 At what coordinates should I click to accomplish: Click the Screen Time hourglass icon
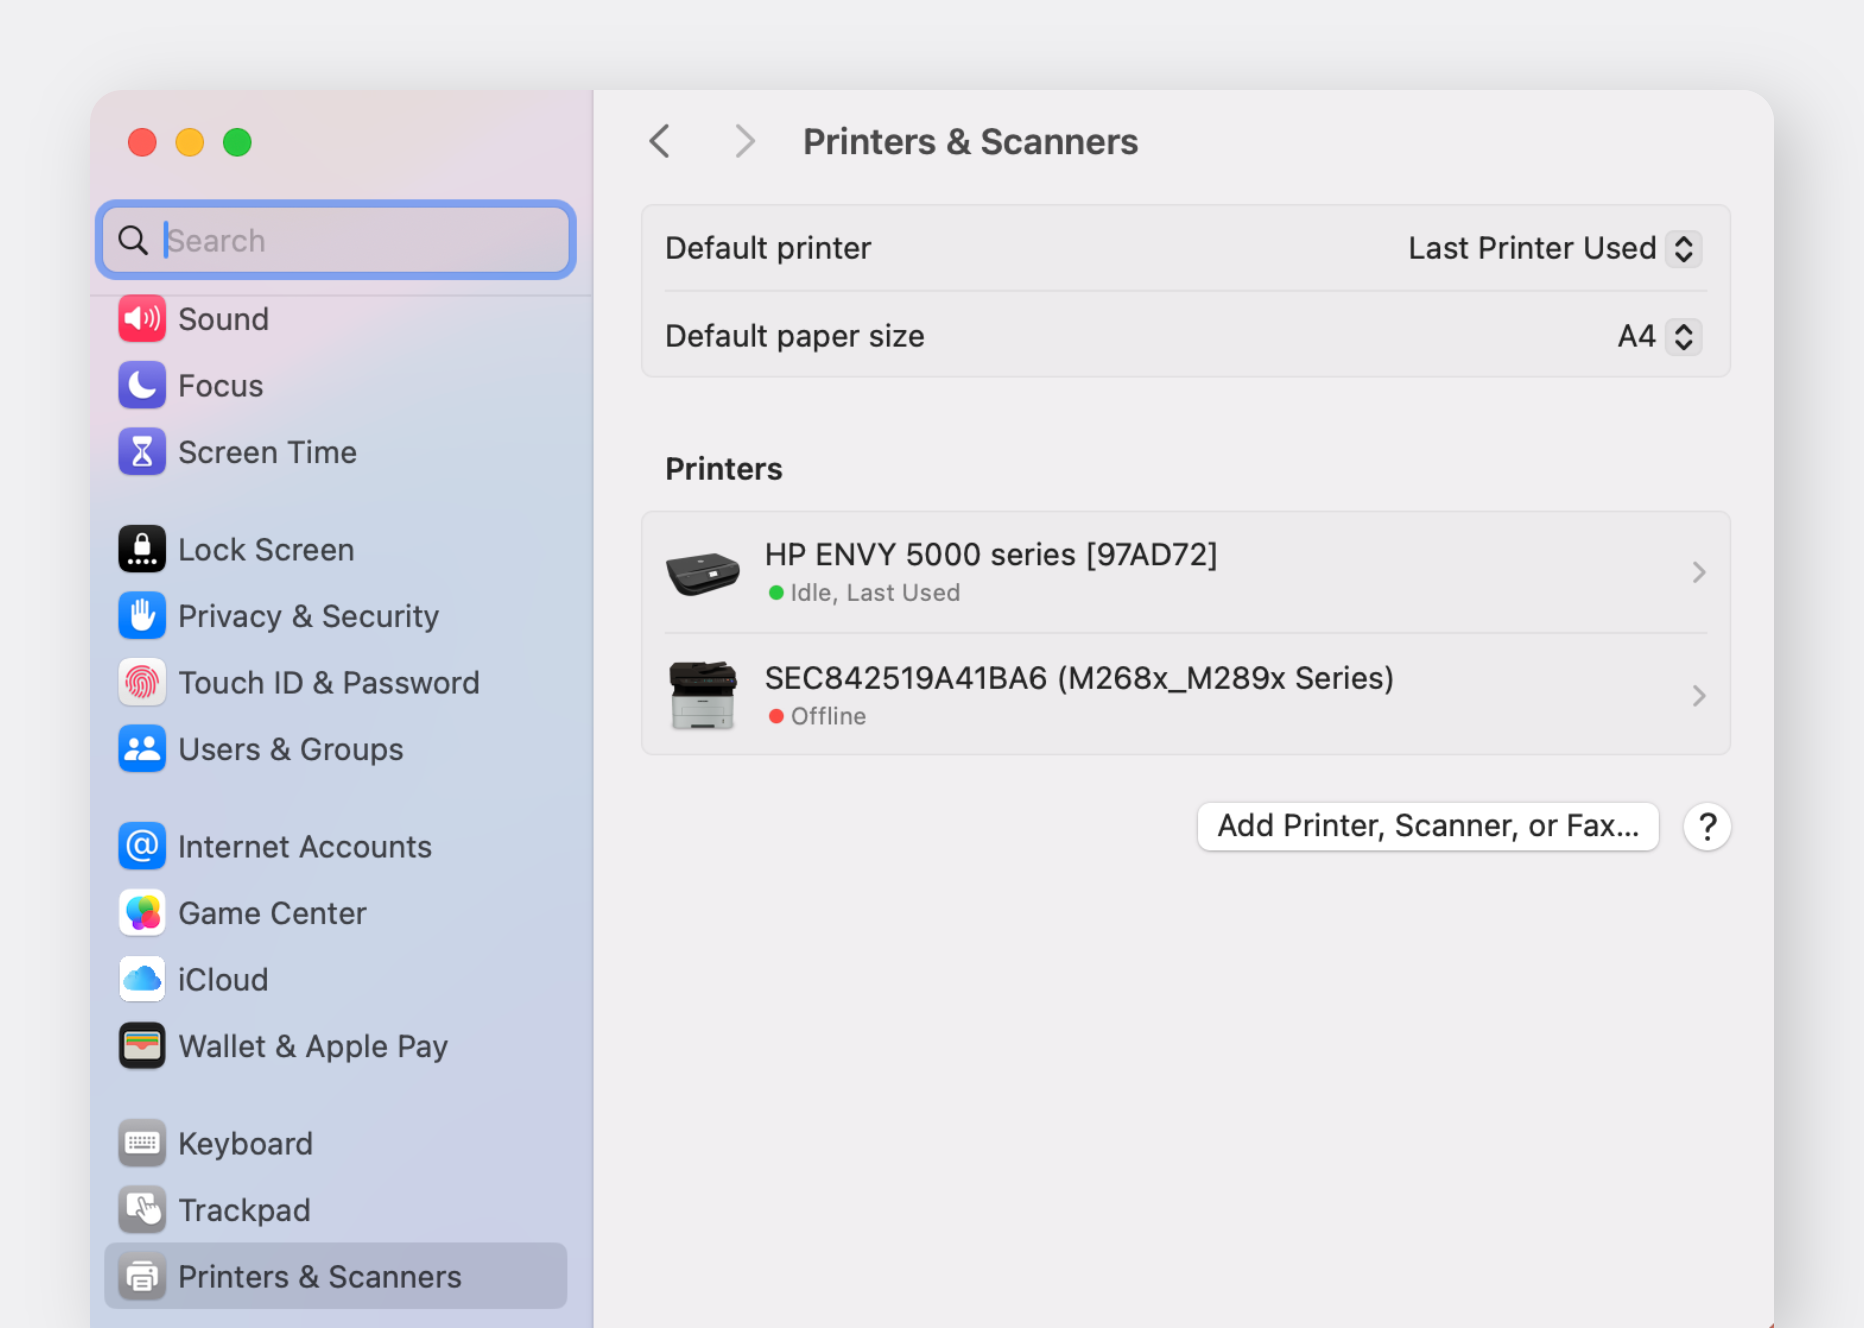pyautogui.click(x=142, y=452)
